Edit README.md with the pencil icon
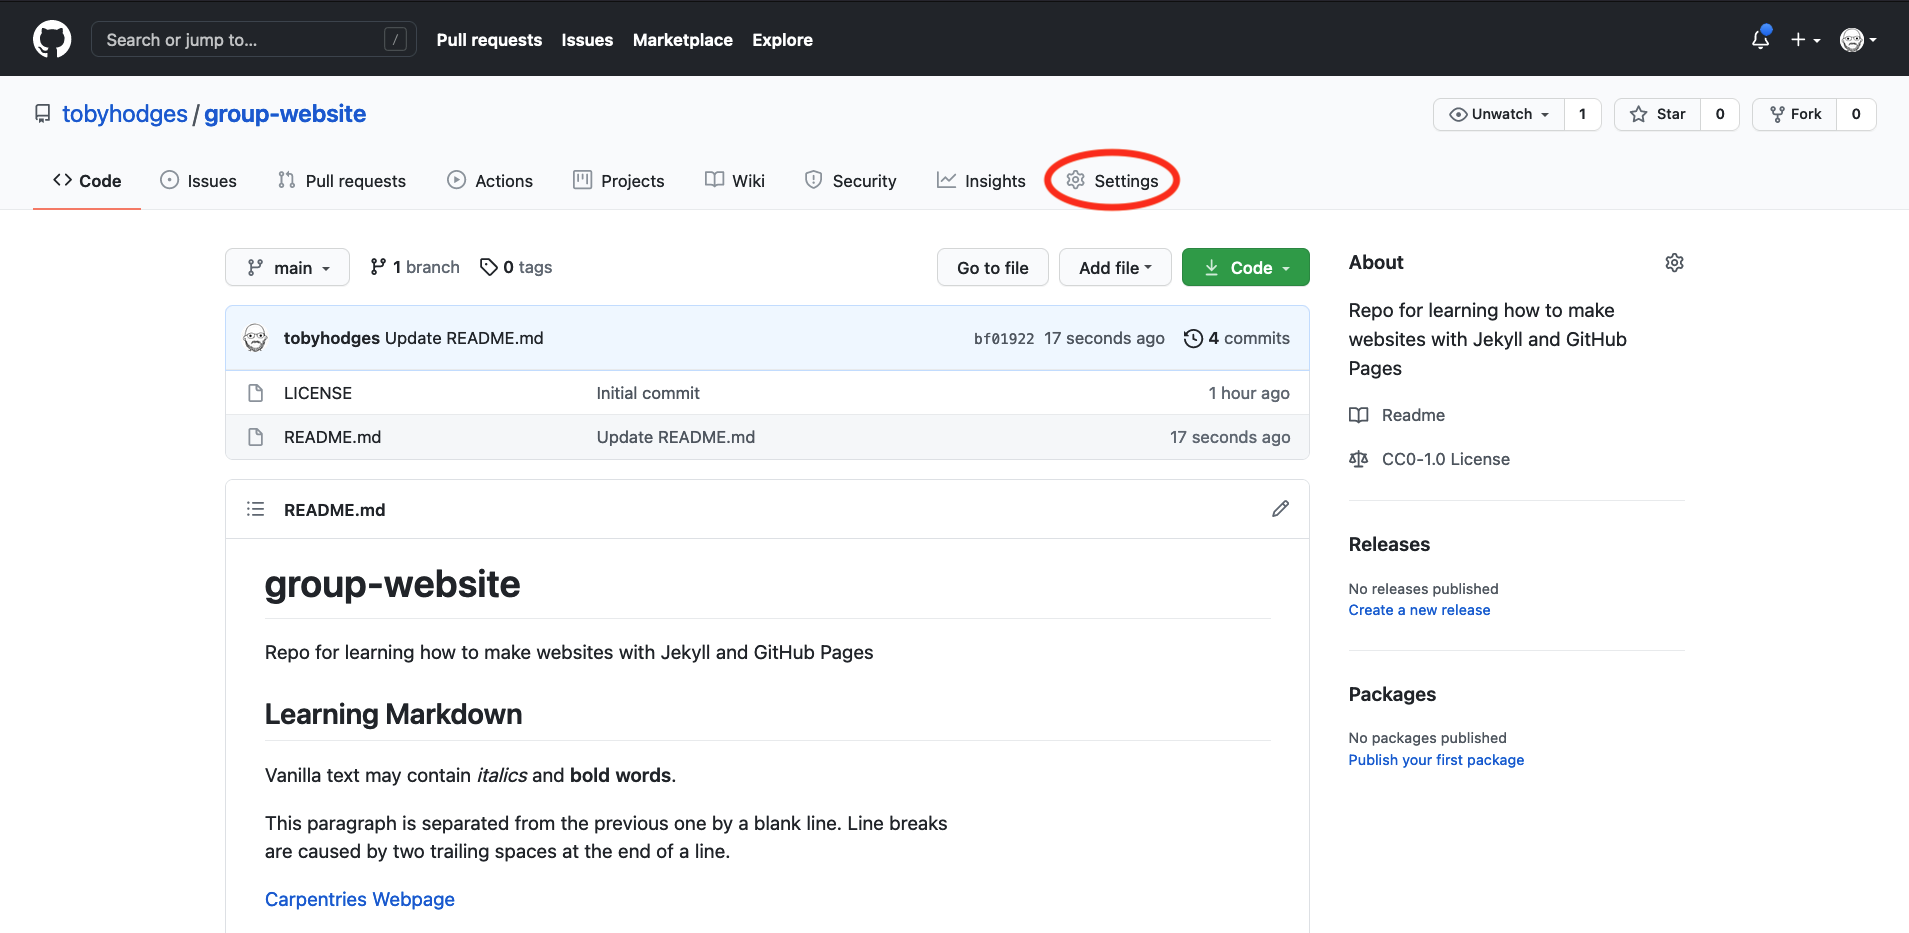The width and height of the screenshot is (1909, 933). click(1280, 509)
